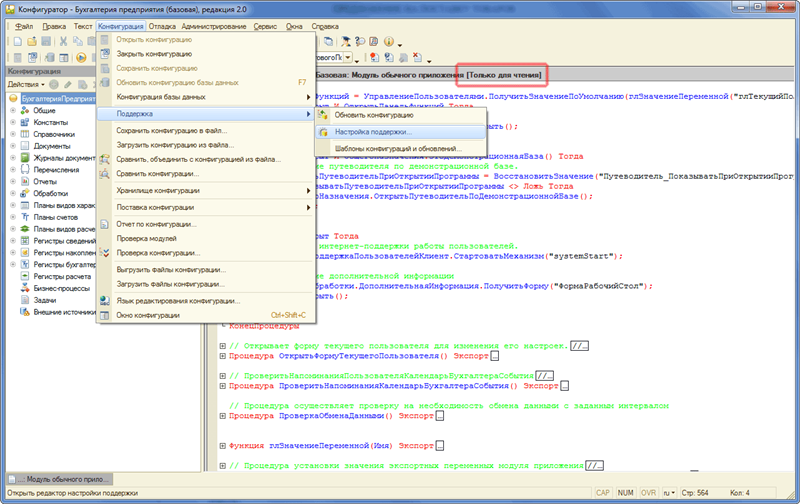Open Настройка поддержки from the submenu
The height and width of the screenshot is (504, 800).
(x=372, y=132)
